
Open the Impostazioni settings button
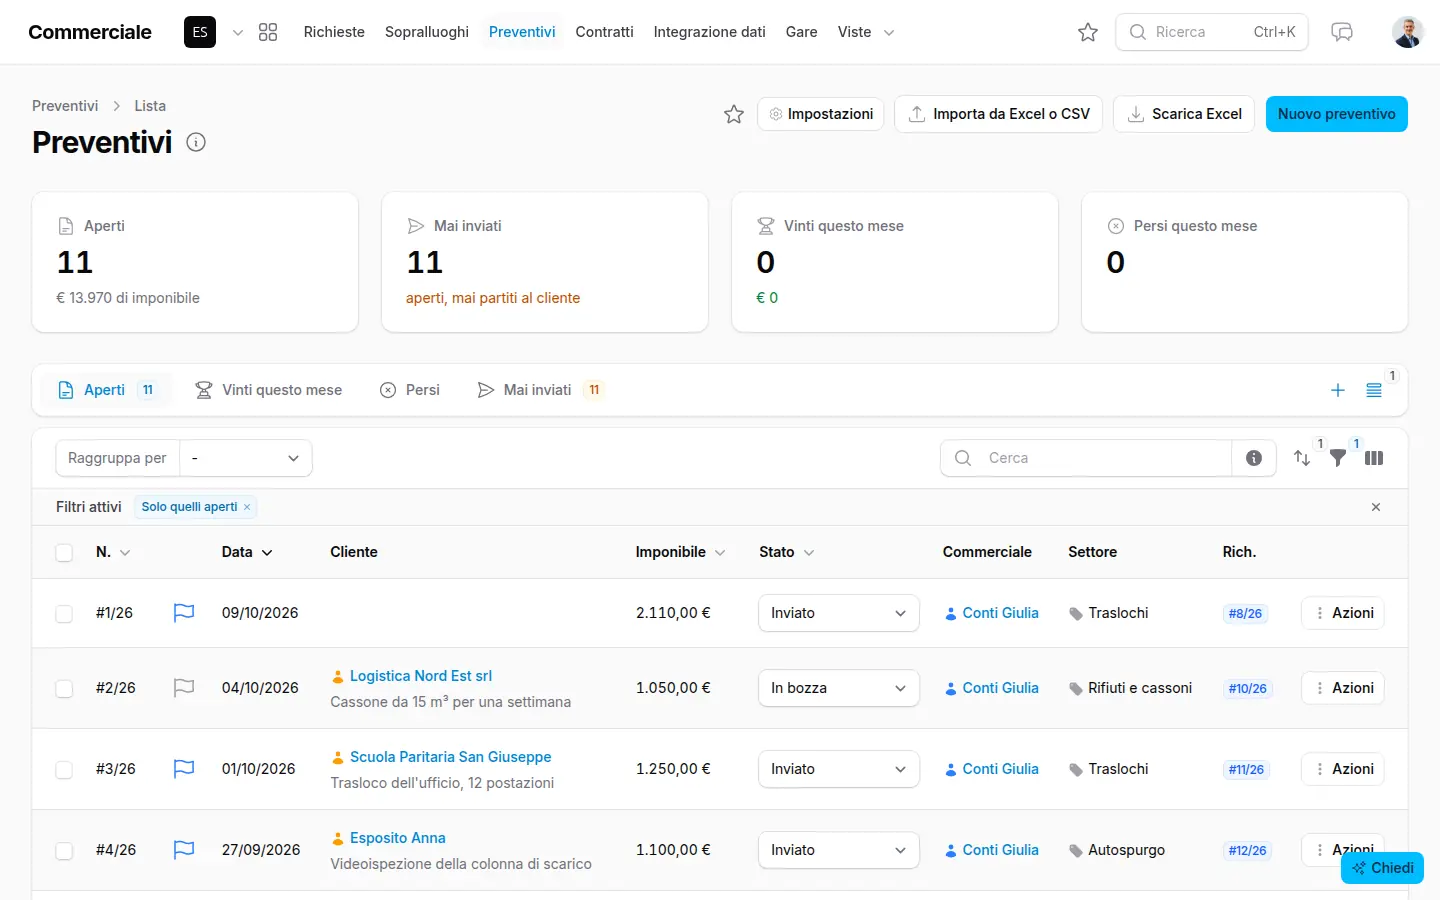point(821,114)
